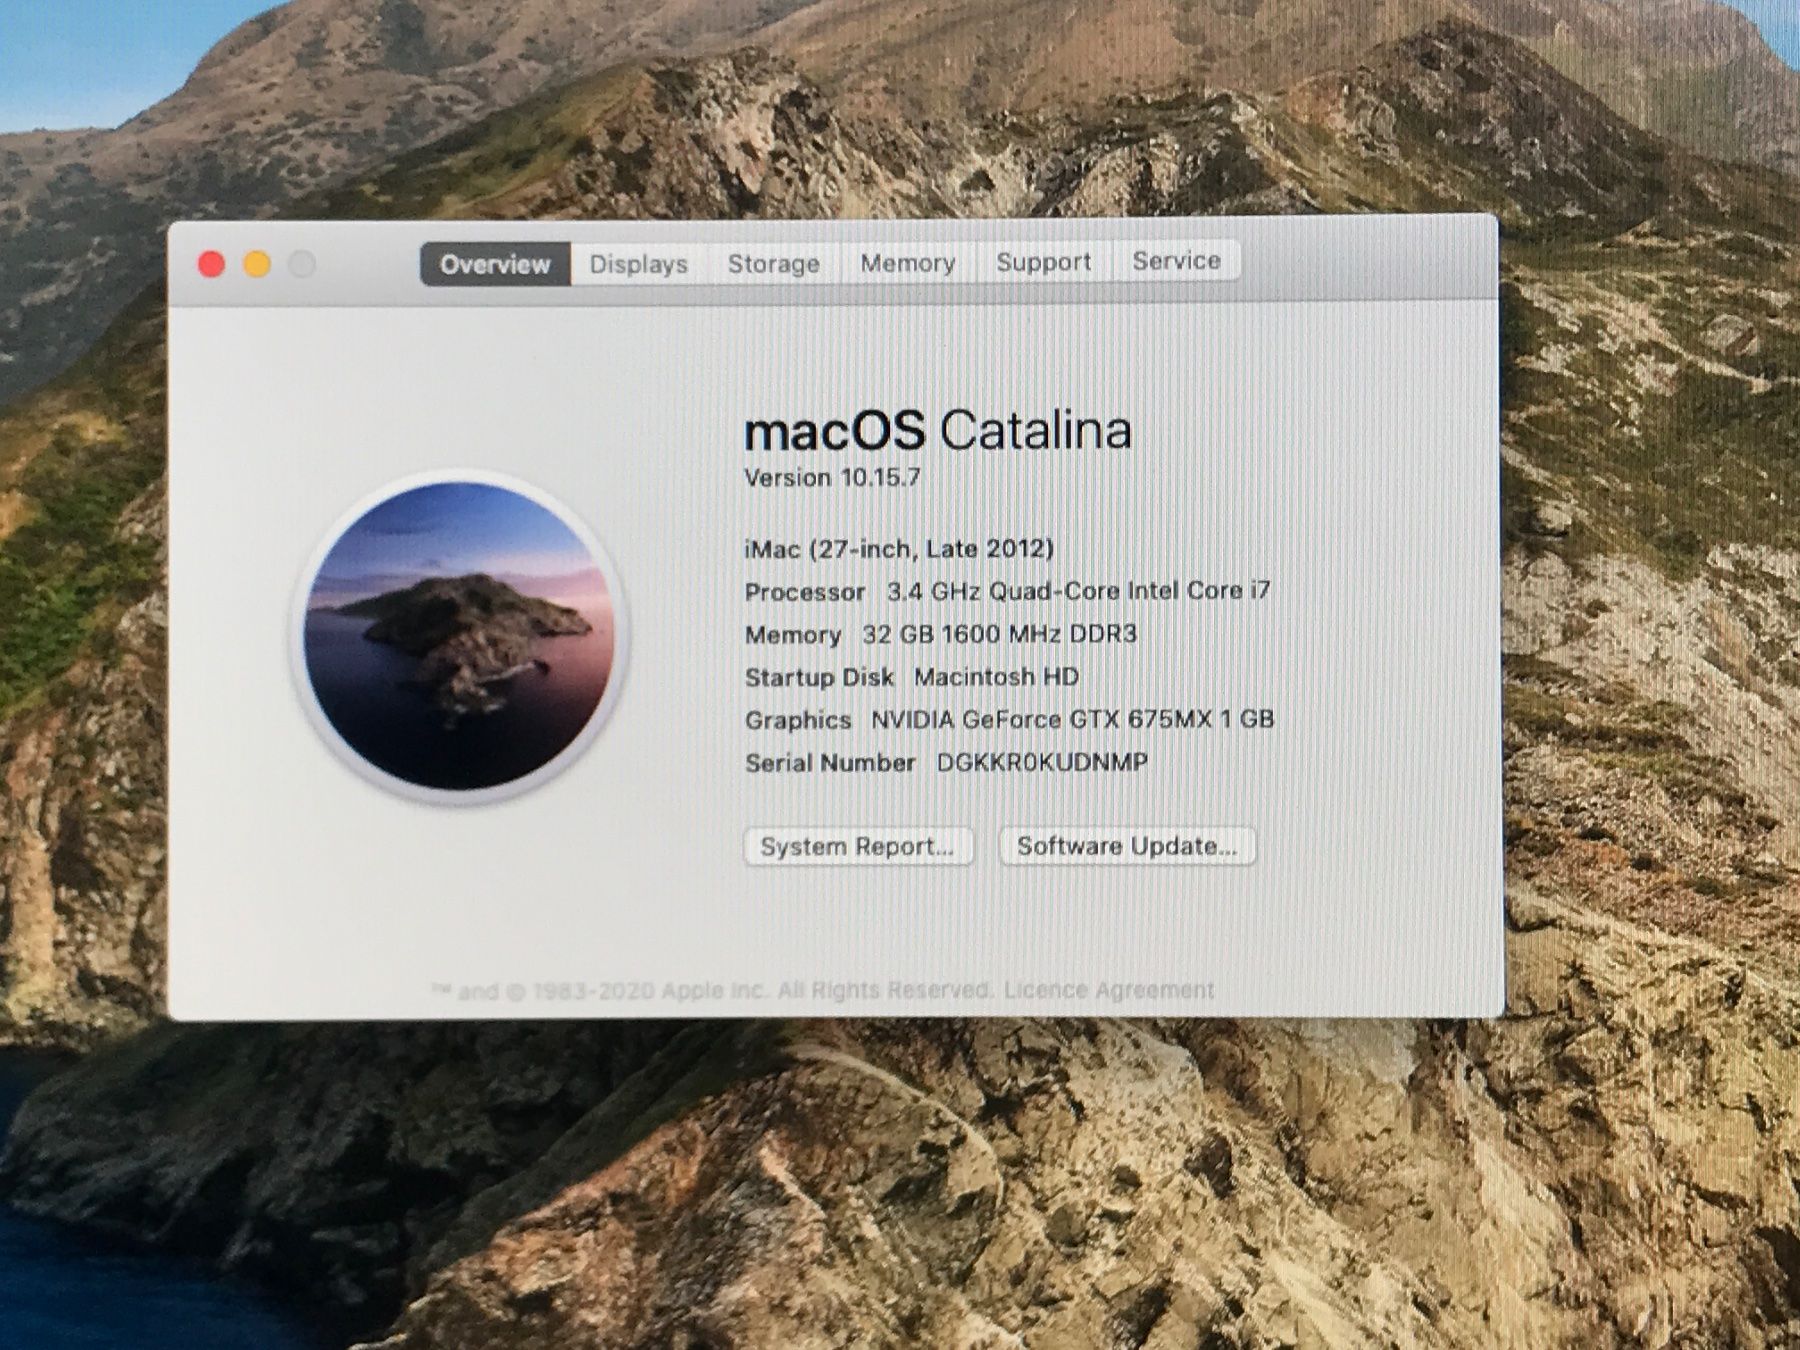Click the NVIDIA GeForce GTX 675MX 1 GB value

click(1073, 720)
